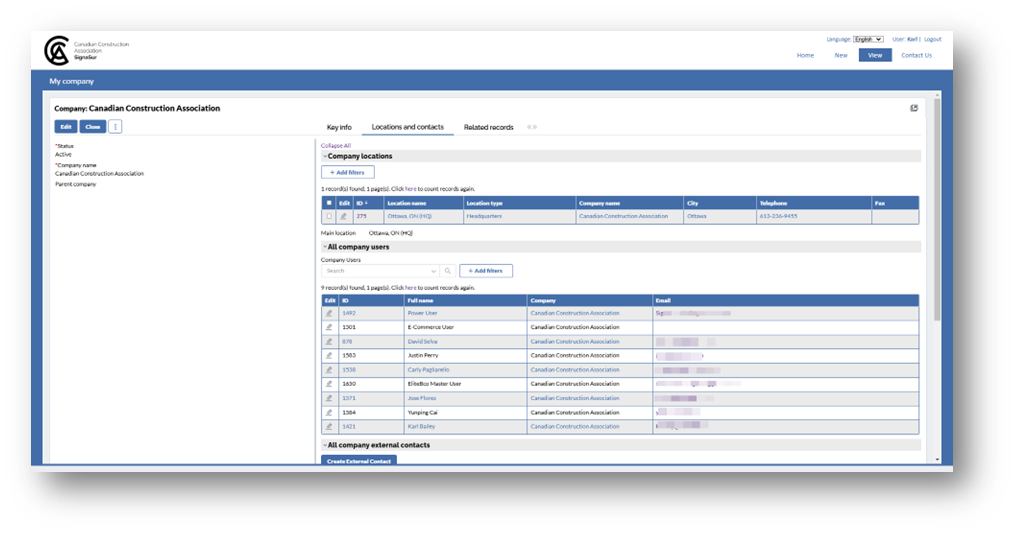
Task: Click the Logout link
Action: click(932, 39)
